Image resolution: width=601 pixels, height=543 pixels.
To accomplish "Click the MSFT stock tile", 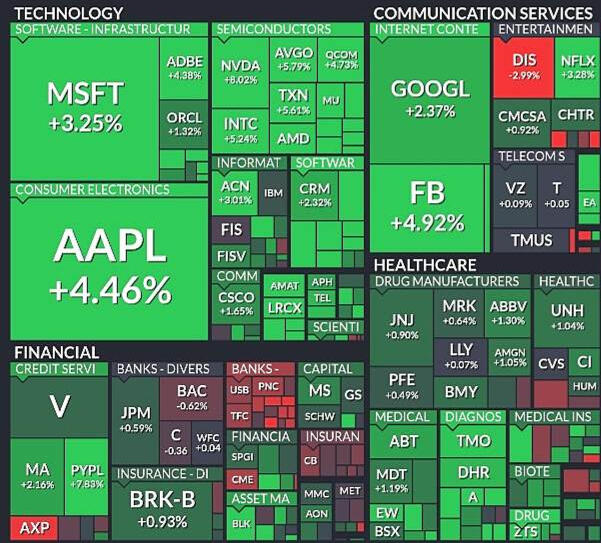I will coord(85,105).
